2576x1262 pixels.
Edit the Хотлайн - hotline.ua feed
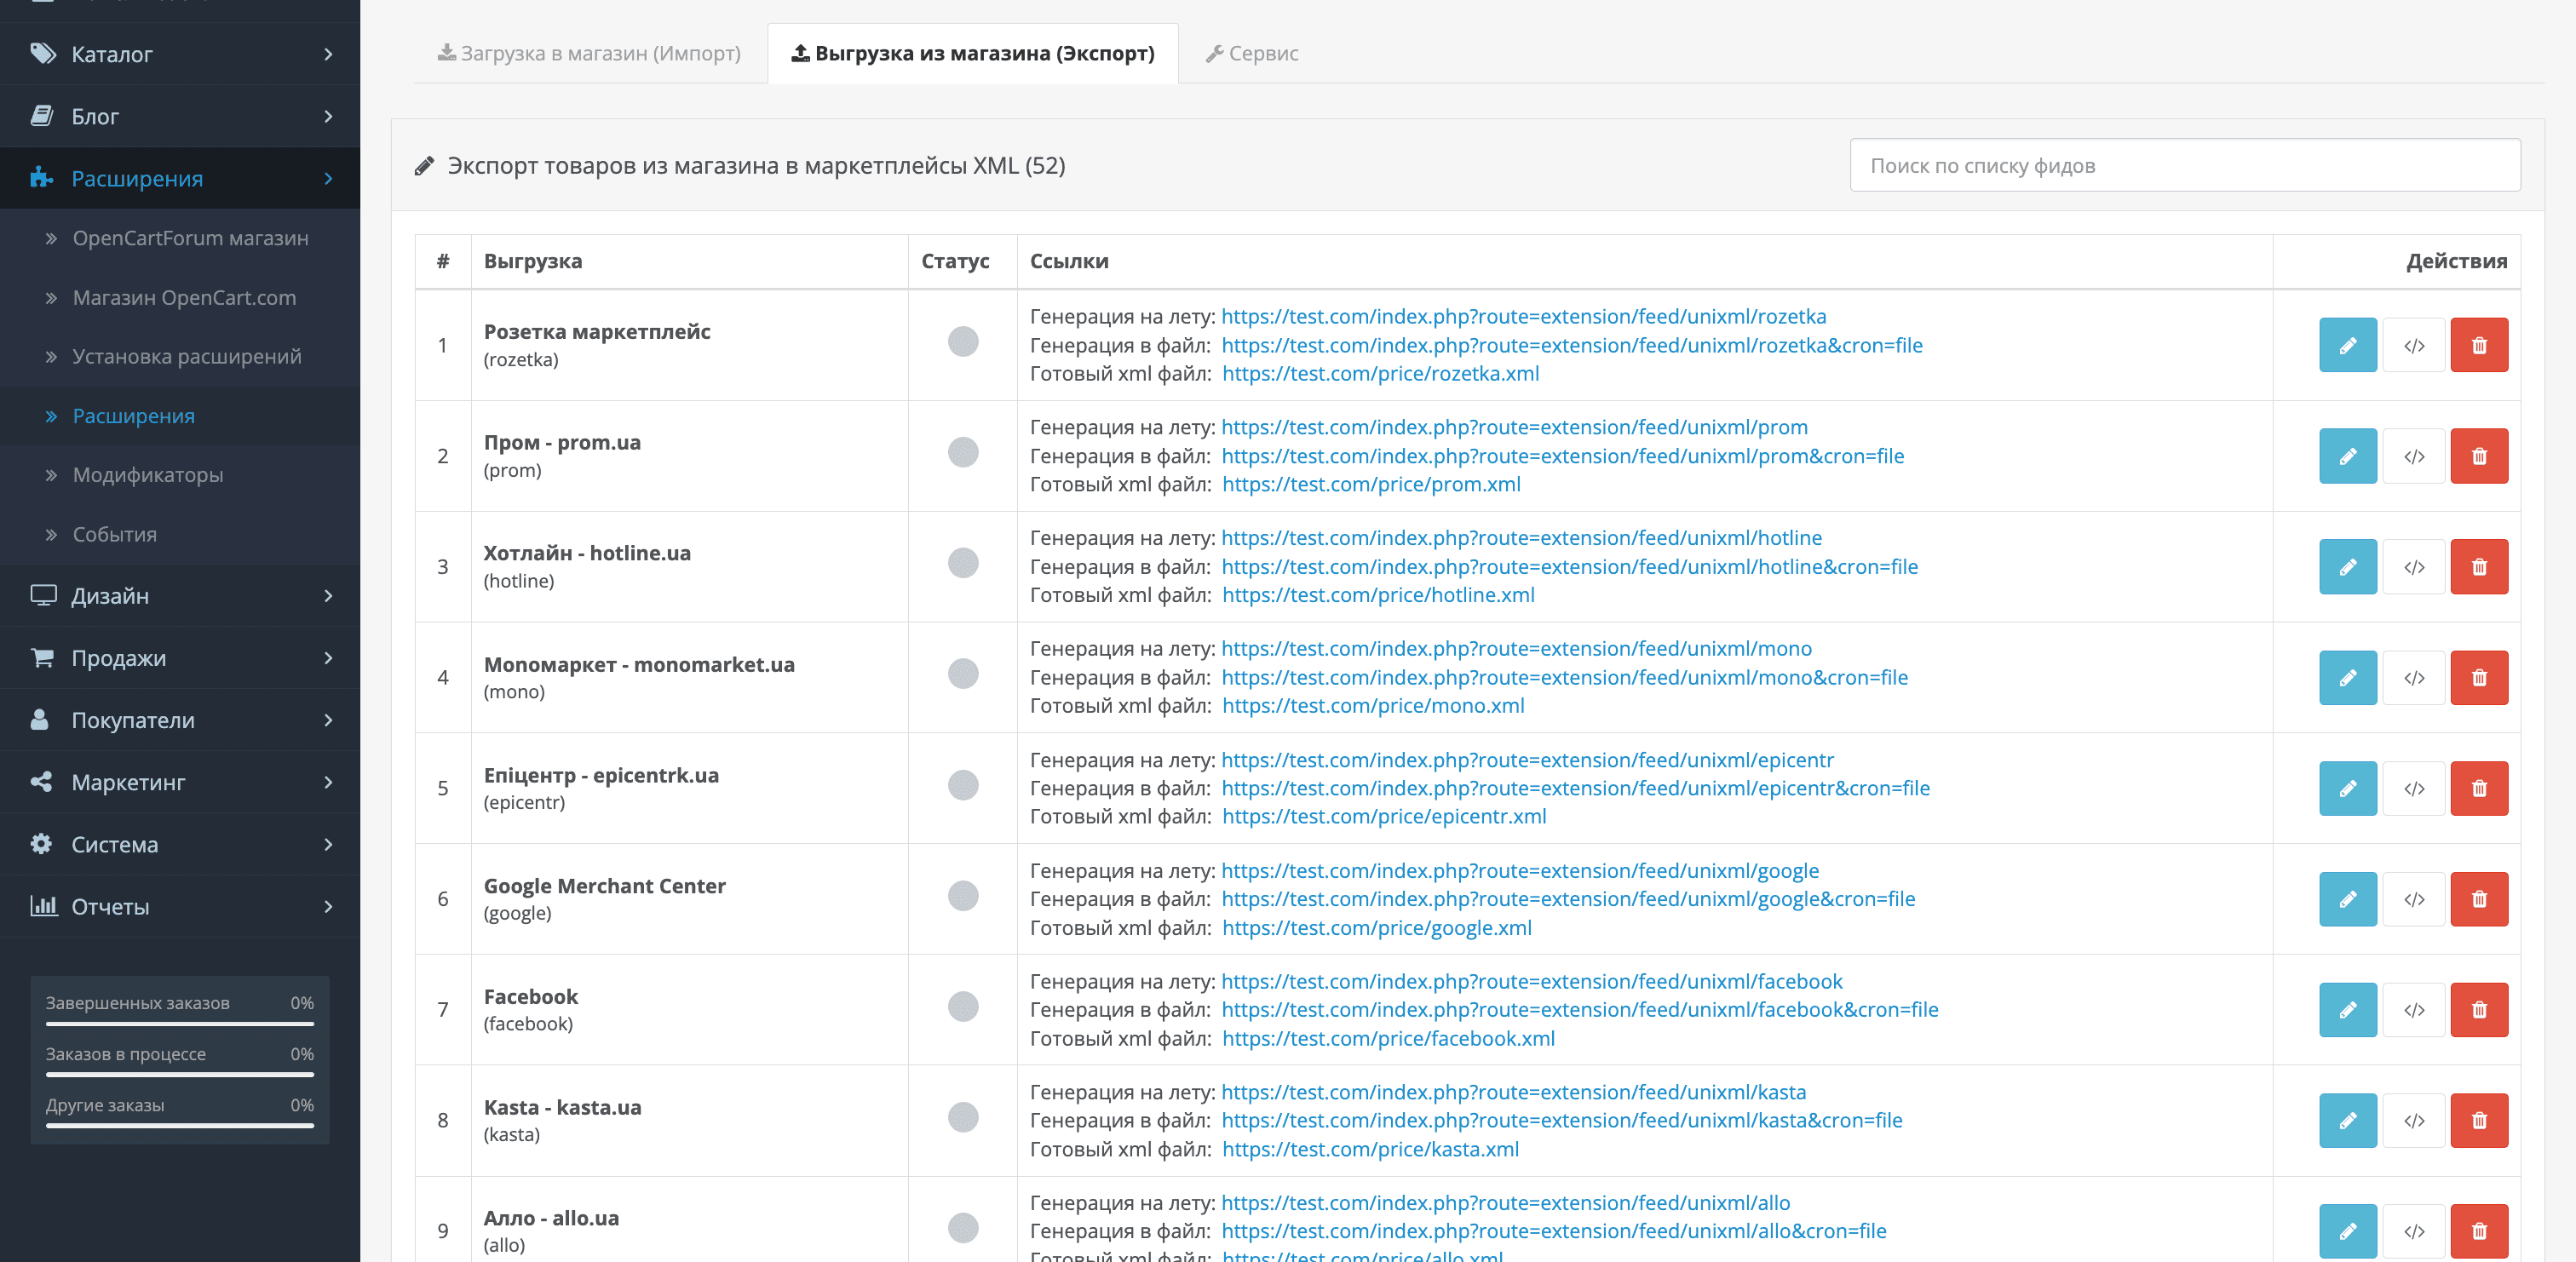2347,567
